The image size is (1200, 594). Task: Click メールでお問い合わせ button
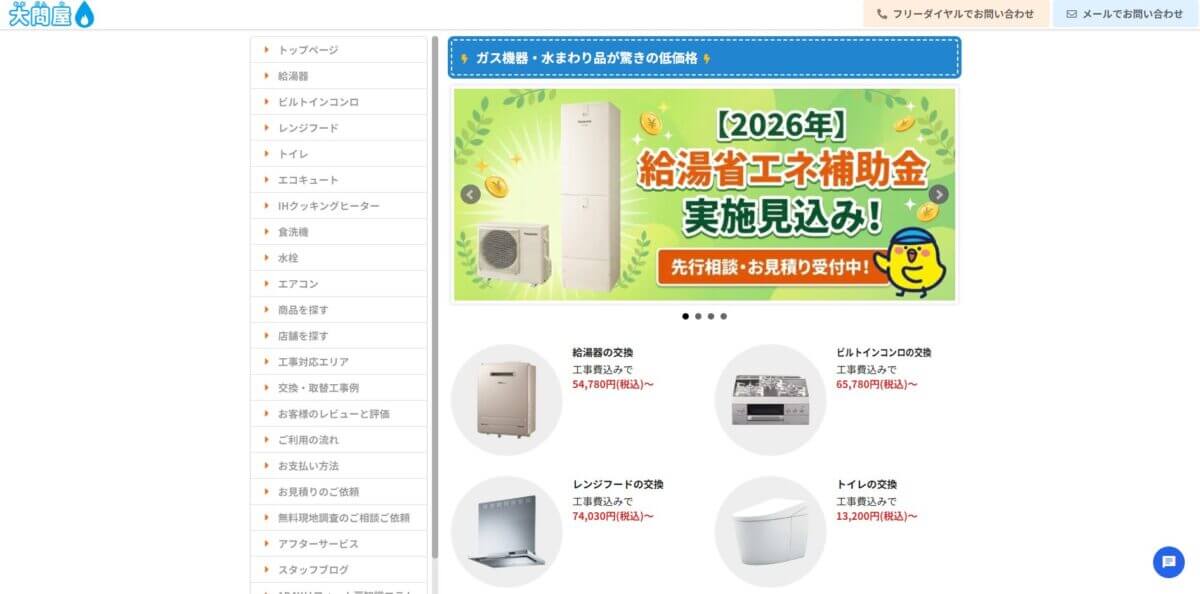pyautogui.click(x=1125, y=14)
